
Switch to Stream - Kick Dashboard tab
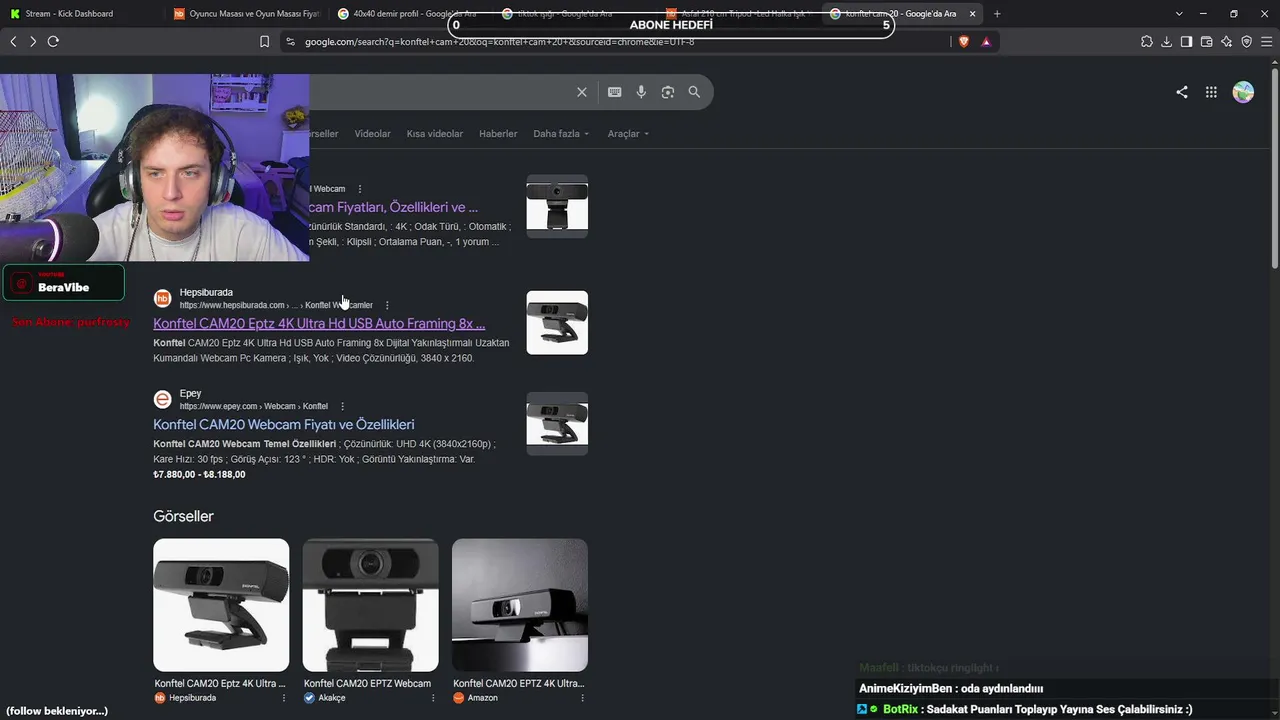pyautogui.click(x=82, y=14)
